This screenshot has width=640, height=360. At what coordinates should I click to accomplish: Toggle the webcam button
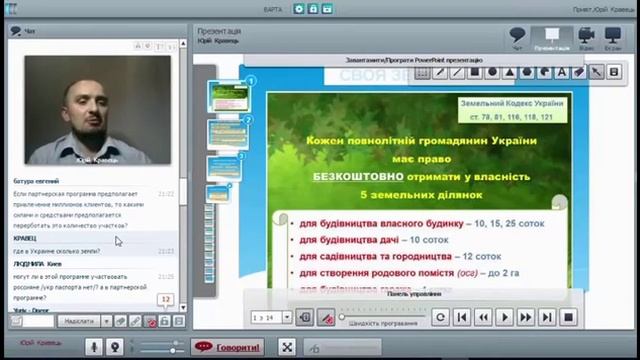pos(115,347)
